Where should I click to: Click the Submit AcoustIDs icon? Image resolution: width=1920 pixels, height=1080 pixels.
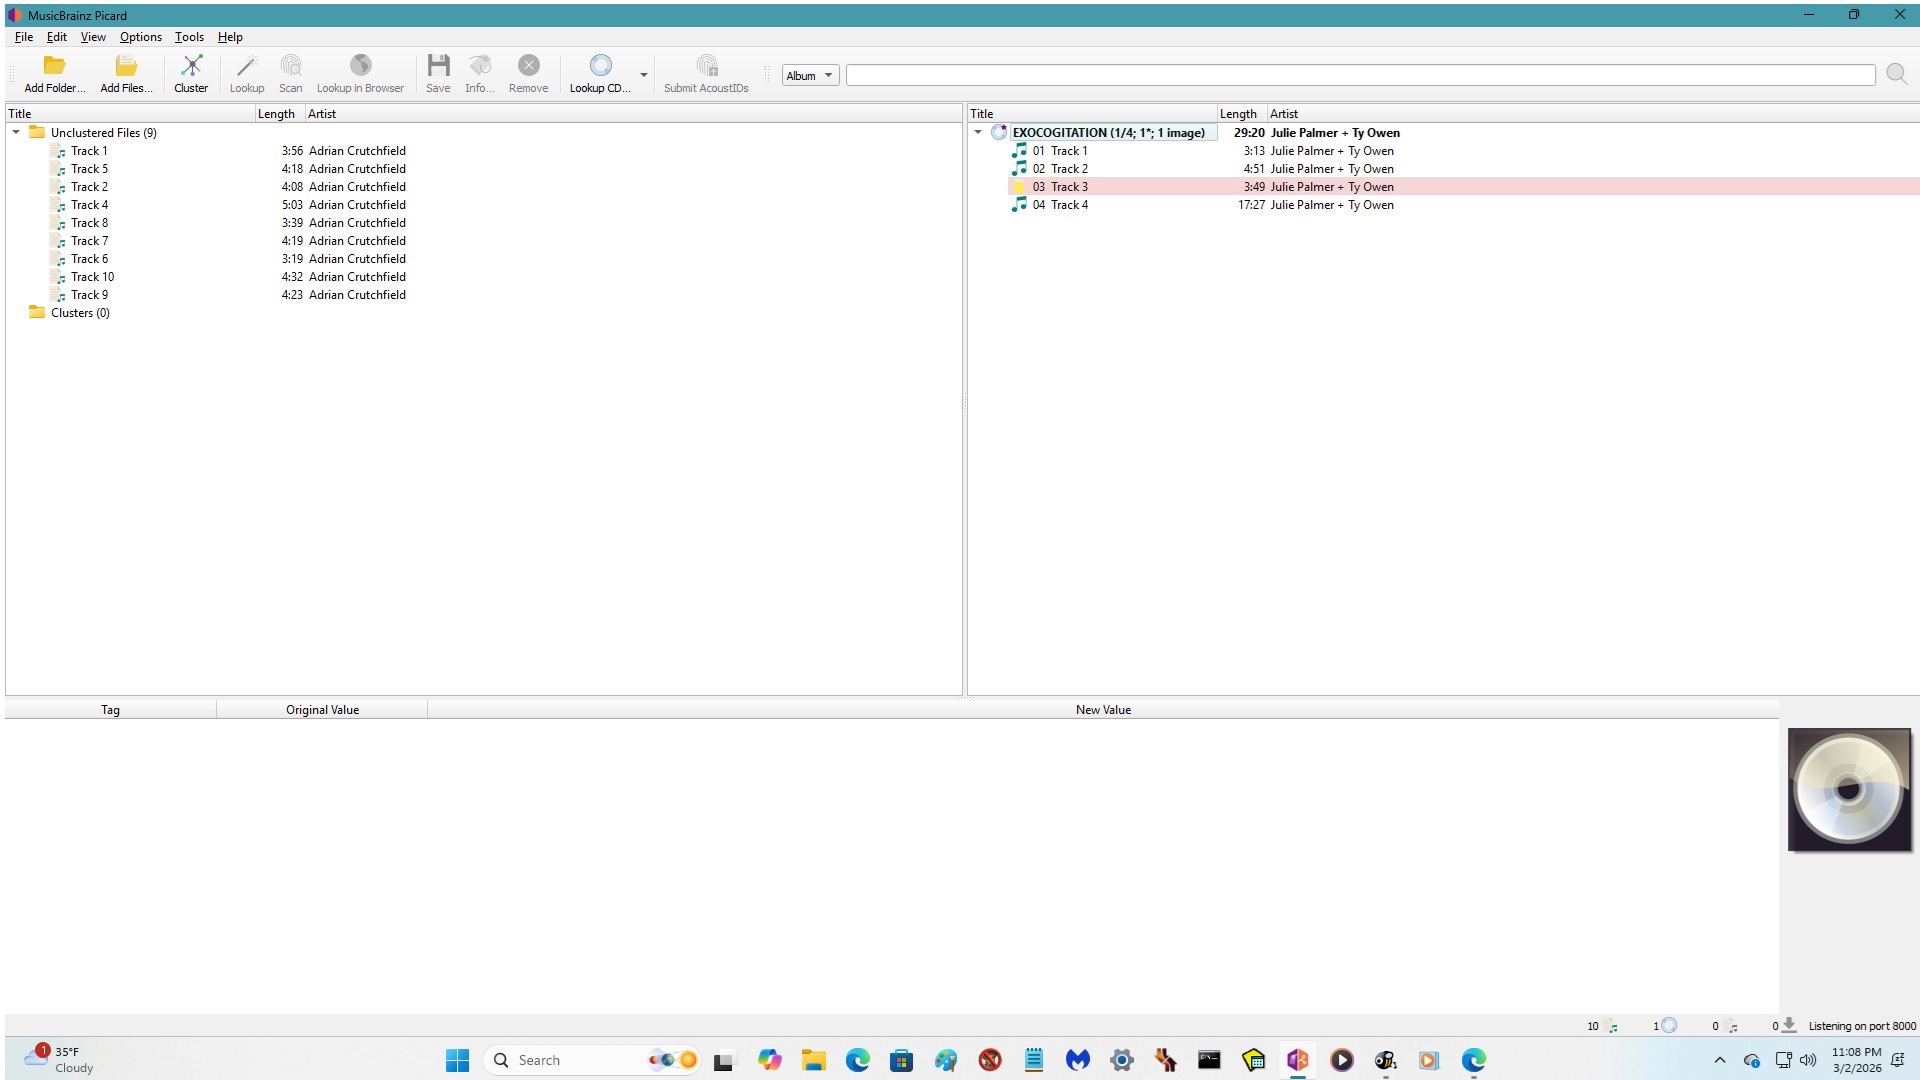click(x=706, y=67)
